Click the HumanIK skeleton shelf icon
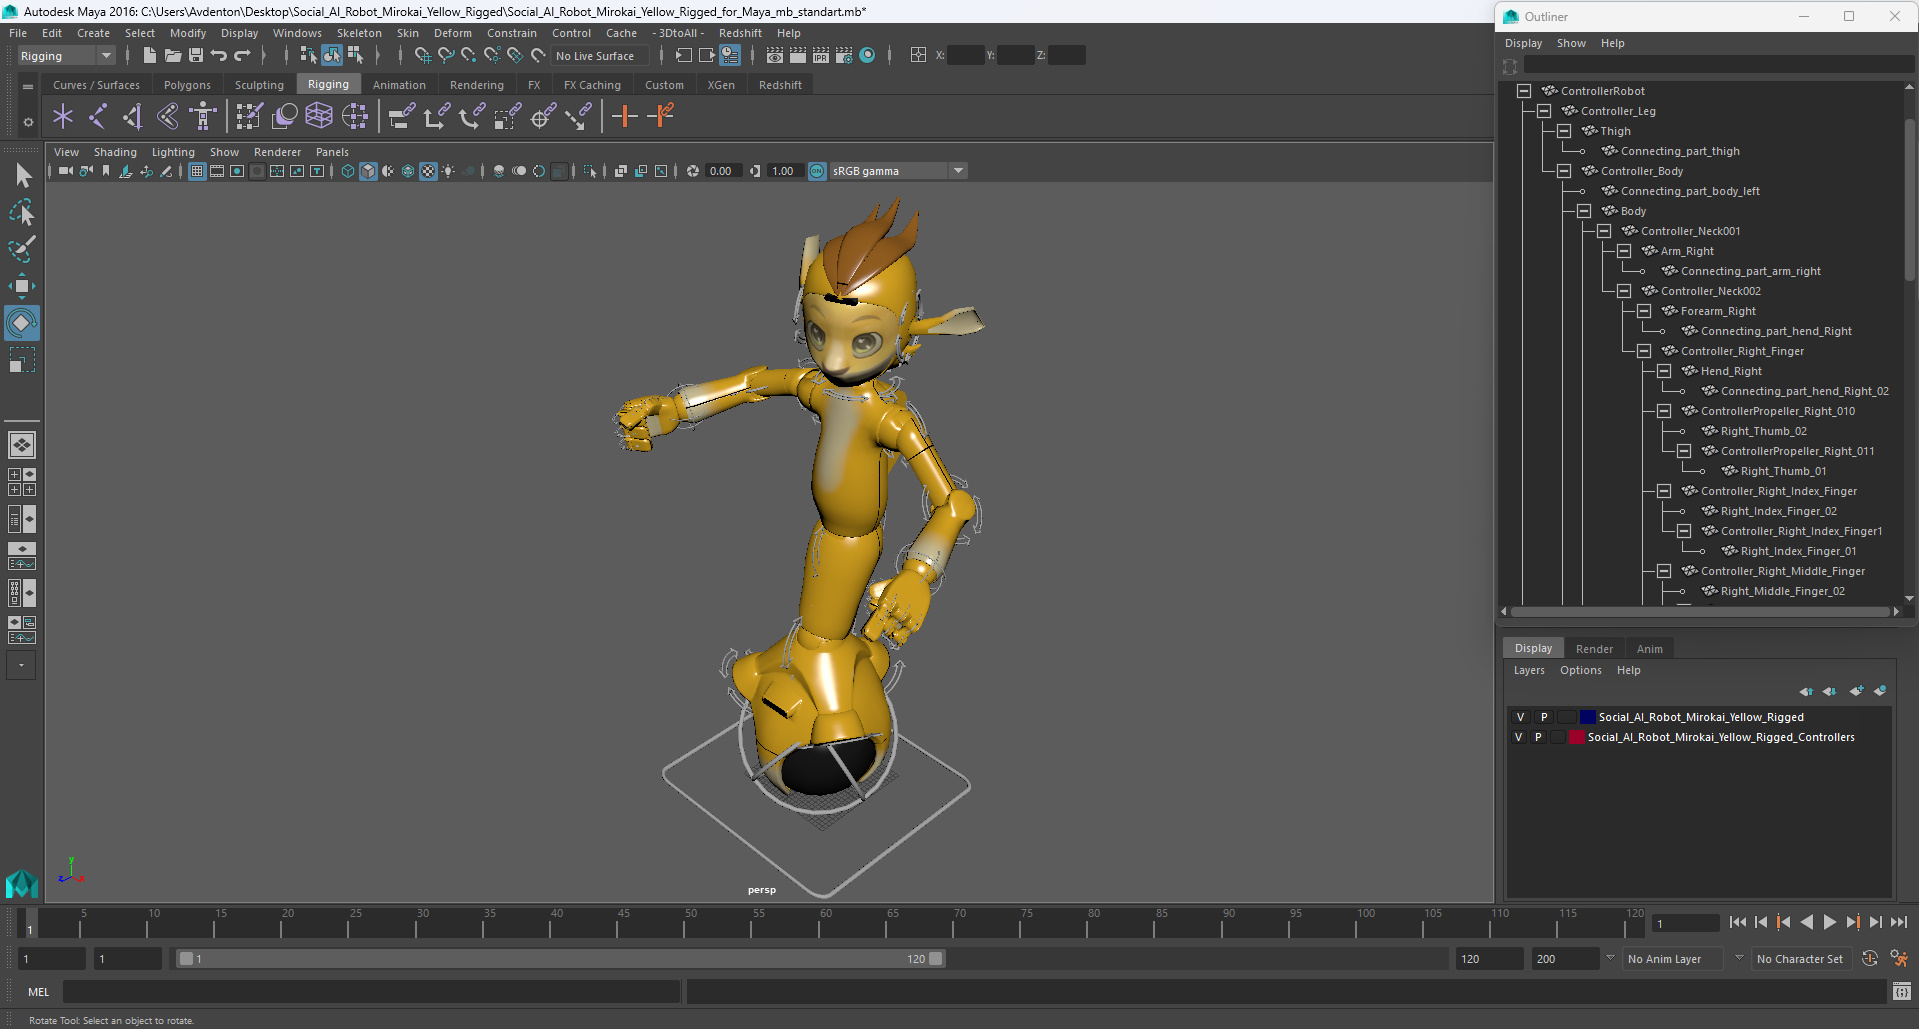Image resolution: width=1919 pixels, height=1029 pixels. pos(203,117)
